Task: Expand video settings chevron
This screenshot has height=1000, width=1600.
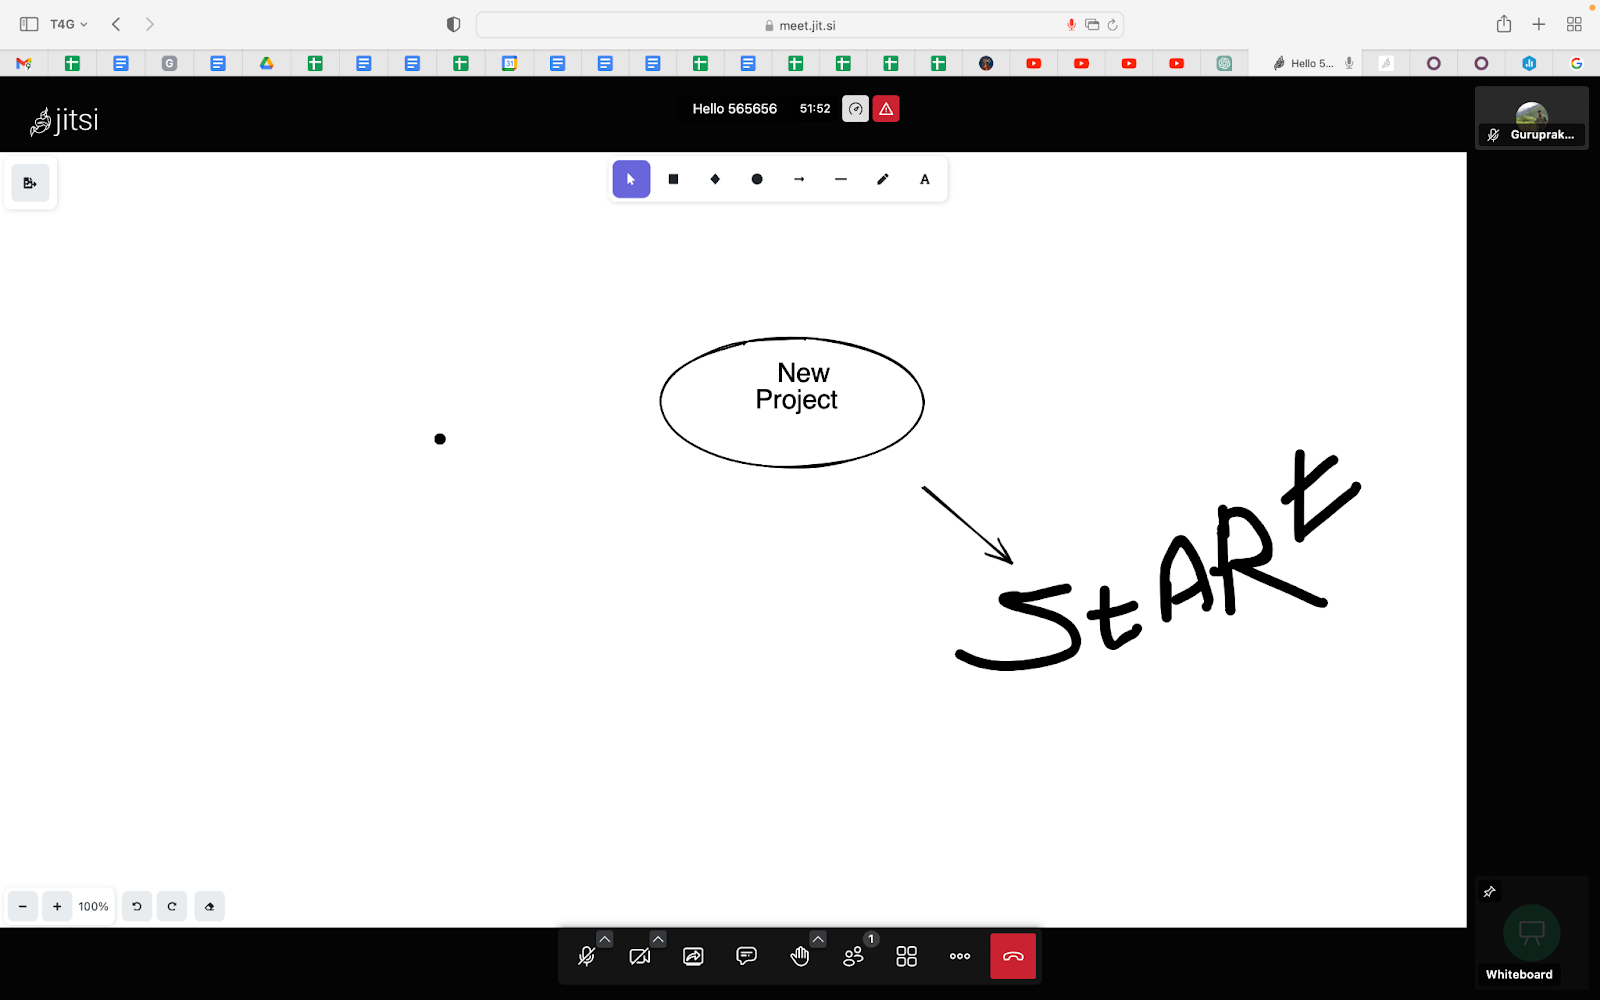Action: pos(658,939)
